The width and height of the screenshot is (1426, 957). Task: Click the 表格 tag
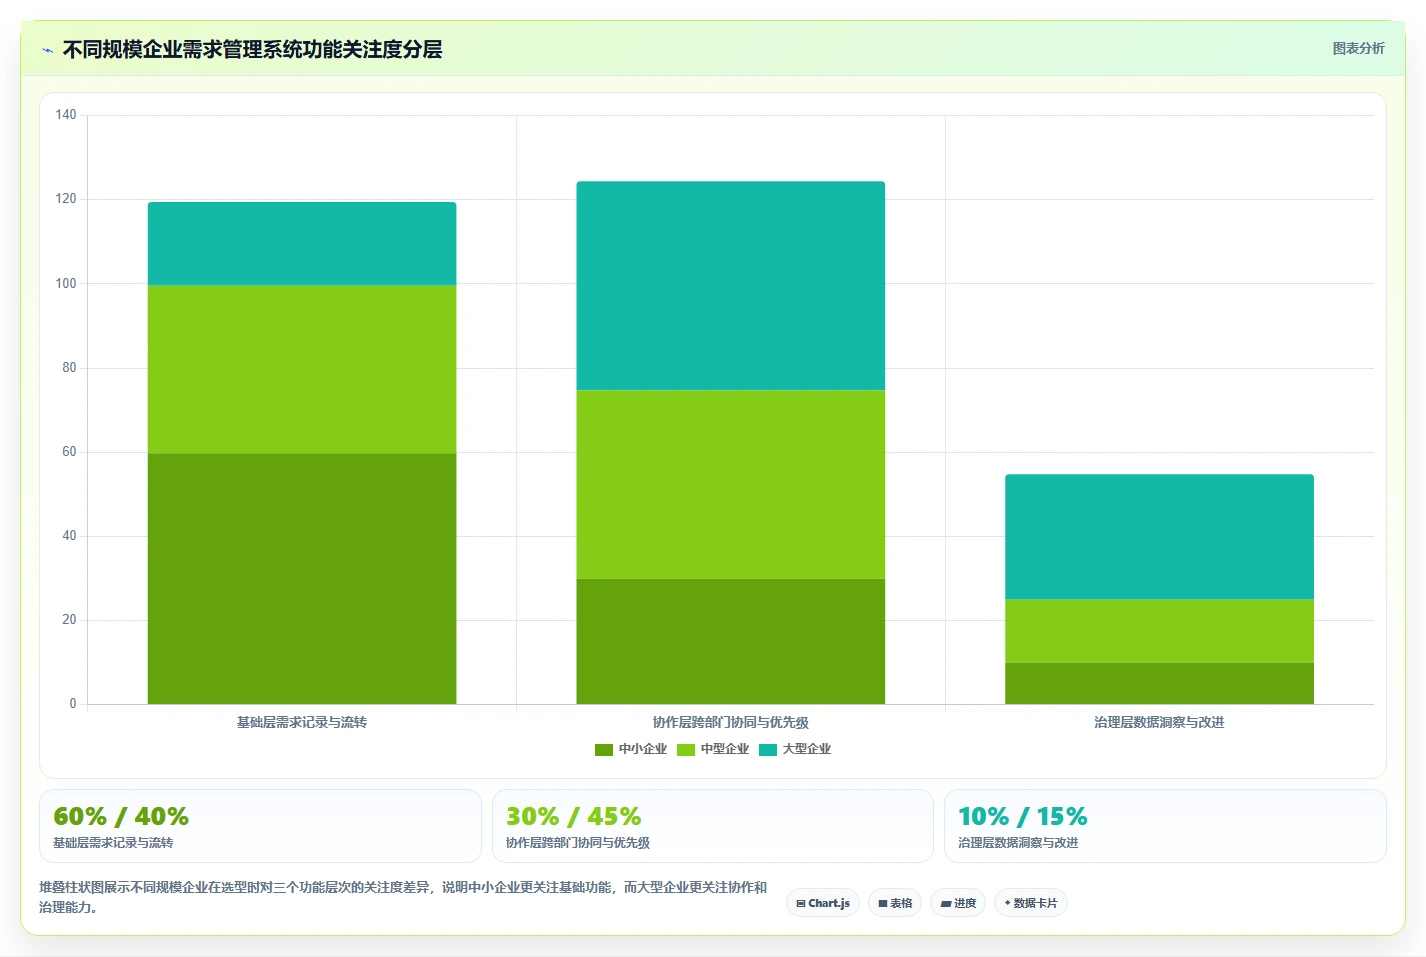pos(895,903)
